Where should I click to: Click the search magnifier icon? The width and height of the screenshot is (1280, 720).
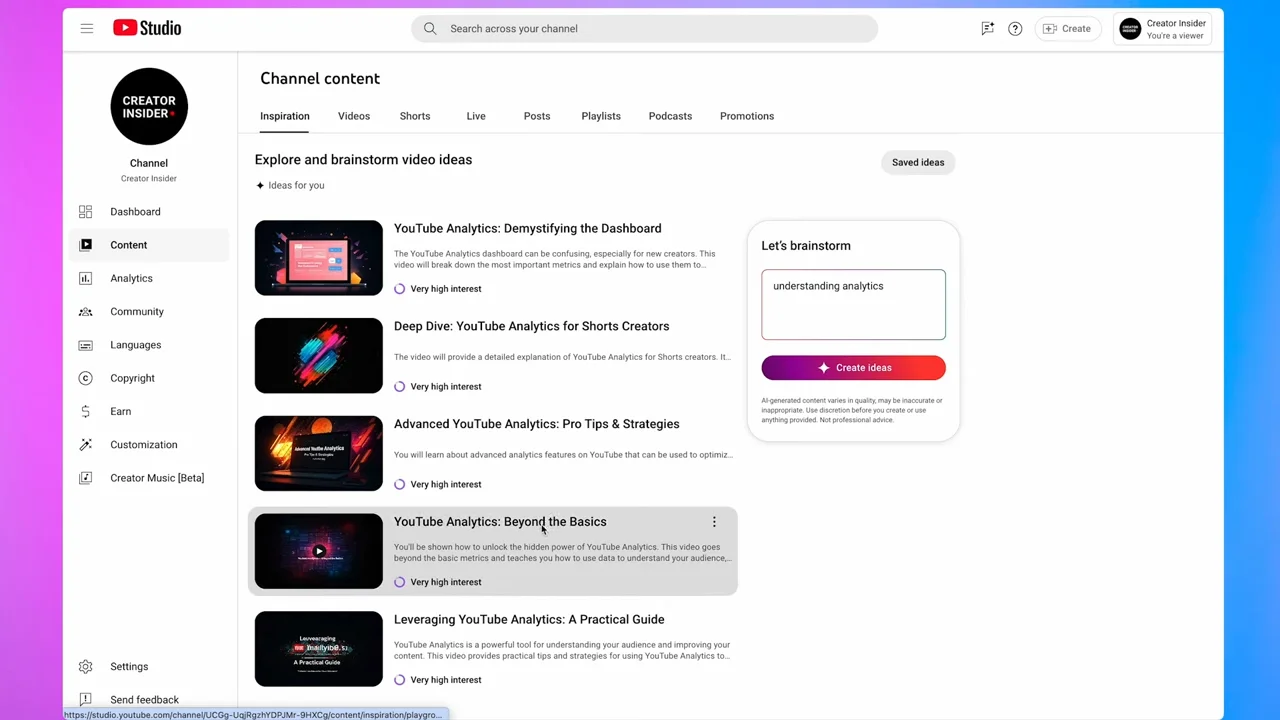[430, 28]
